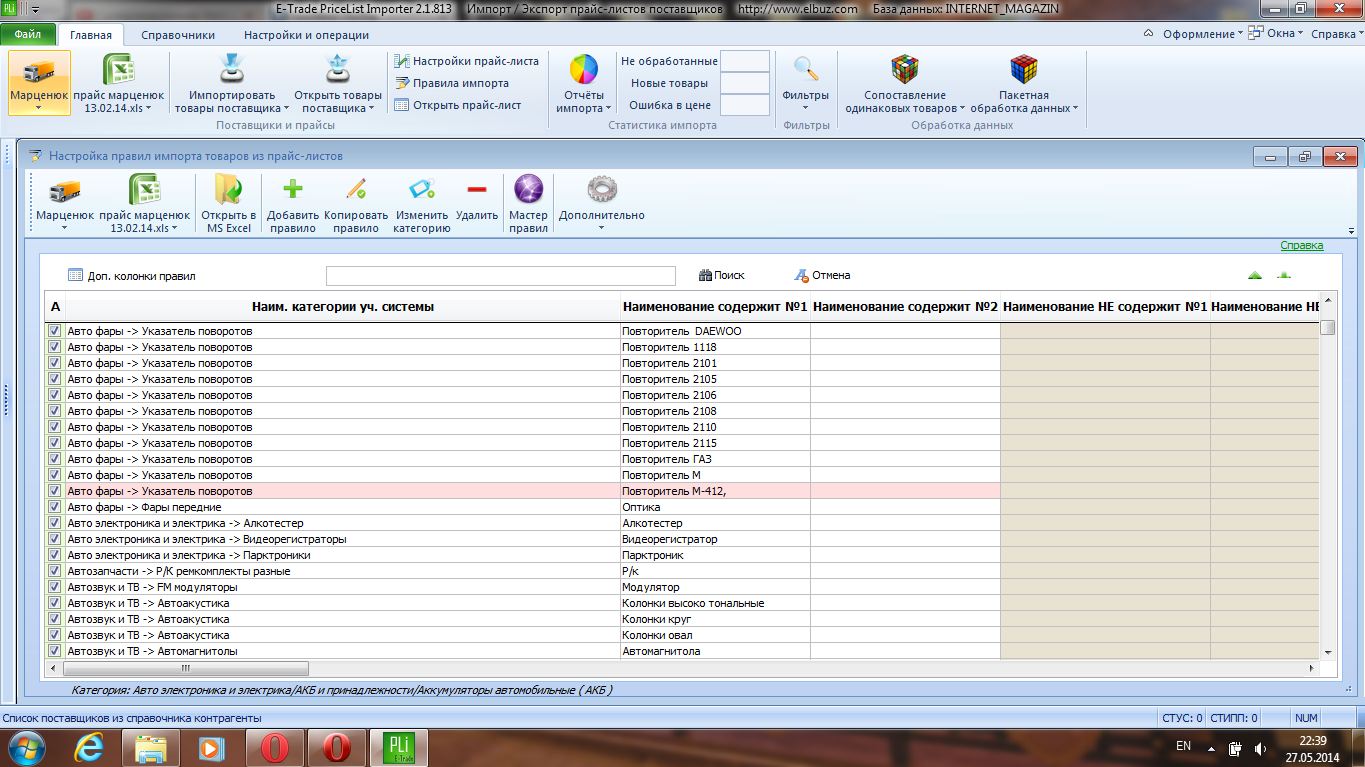Click Открыть прайс-лист in the ribbon

pyautogui.click(x=457, y=105)
